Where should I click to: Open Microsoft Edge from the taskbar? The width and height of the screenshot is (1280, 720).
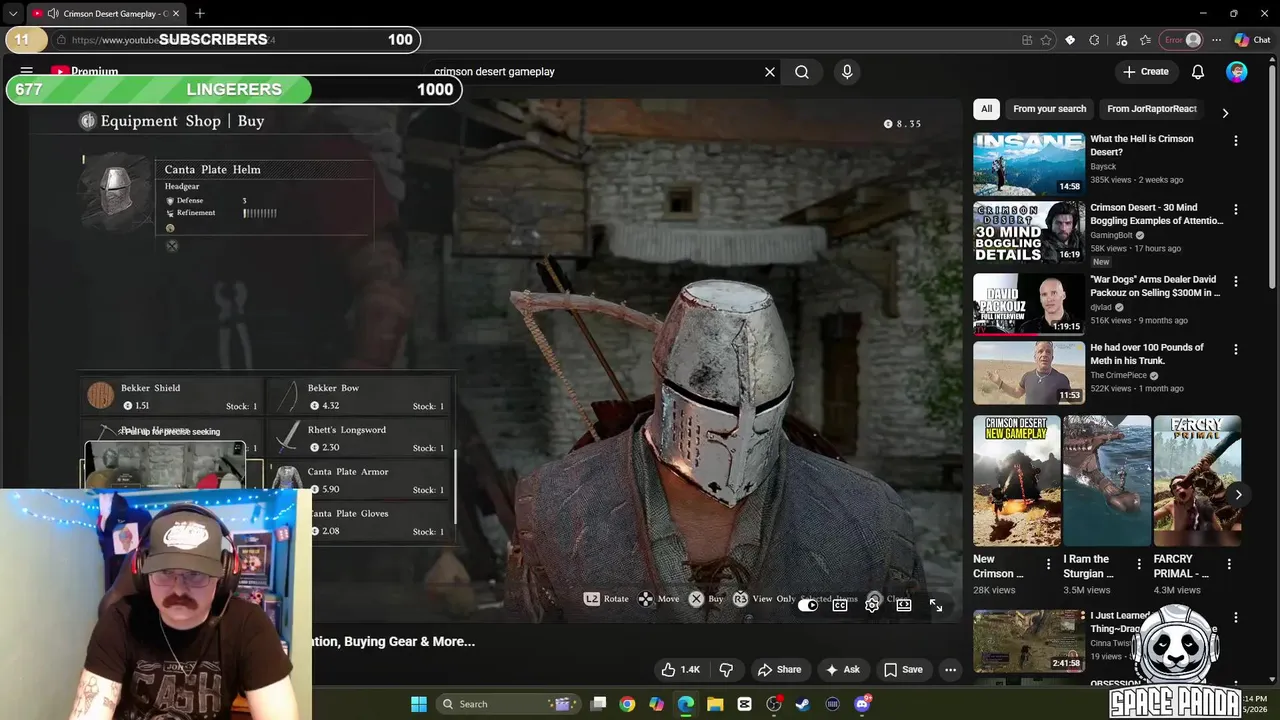[x=686, y=704]
